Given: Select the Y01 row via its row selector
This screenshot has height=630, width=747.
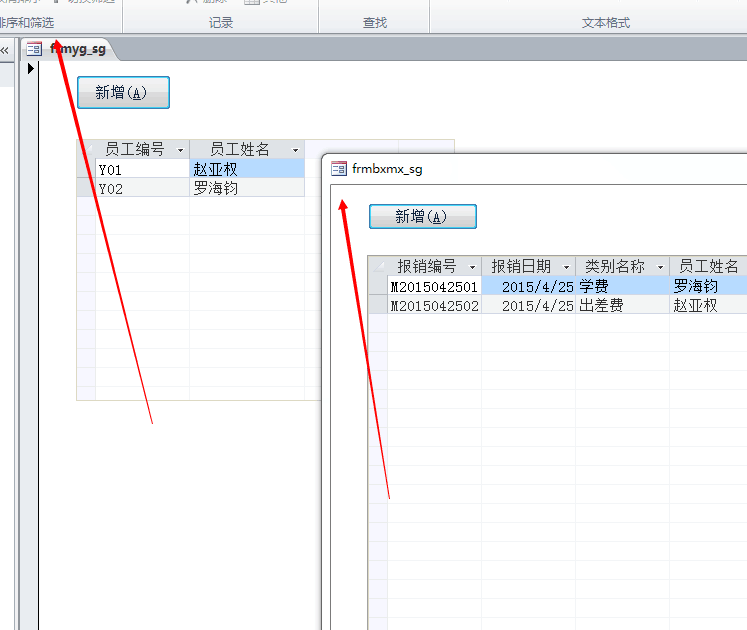Looking at the screenshot, I should tap(86, 169).
